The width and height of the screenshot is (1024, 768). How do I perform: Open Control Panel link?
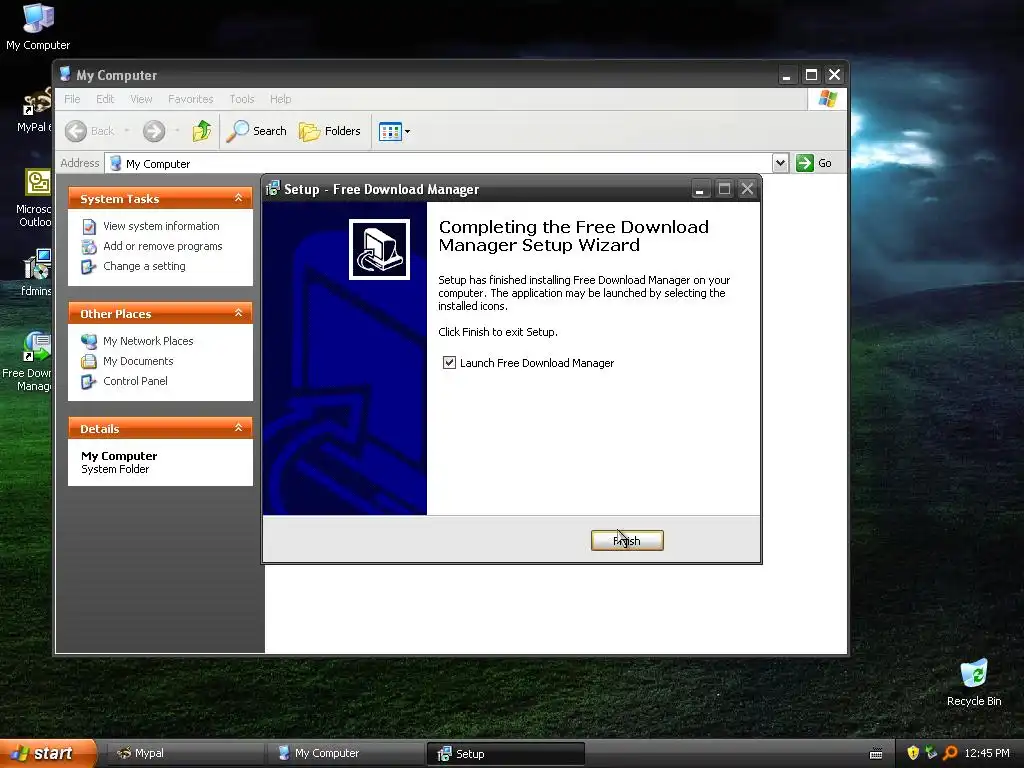click(x=135, y=381)
